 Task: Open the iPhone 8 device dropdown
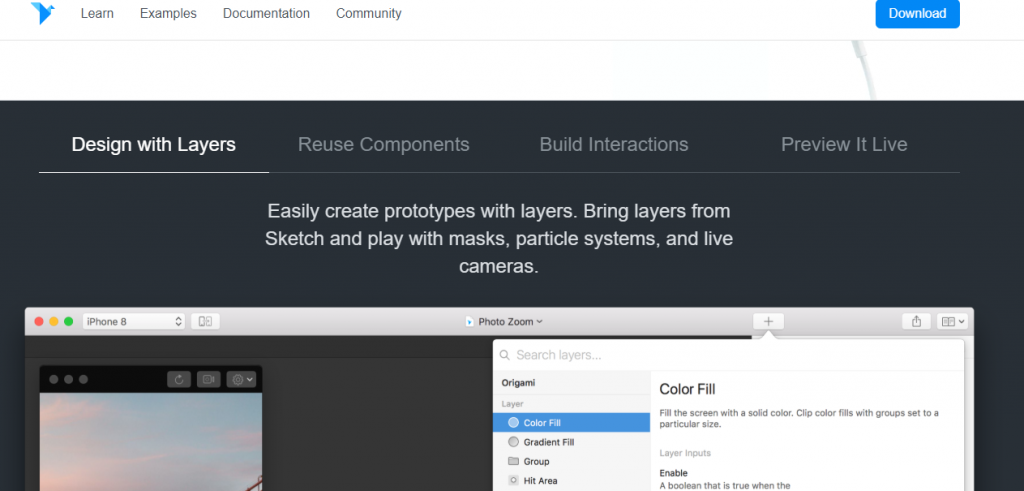point(134,321)
